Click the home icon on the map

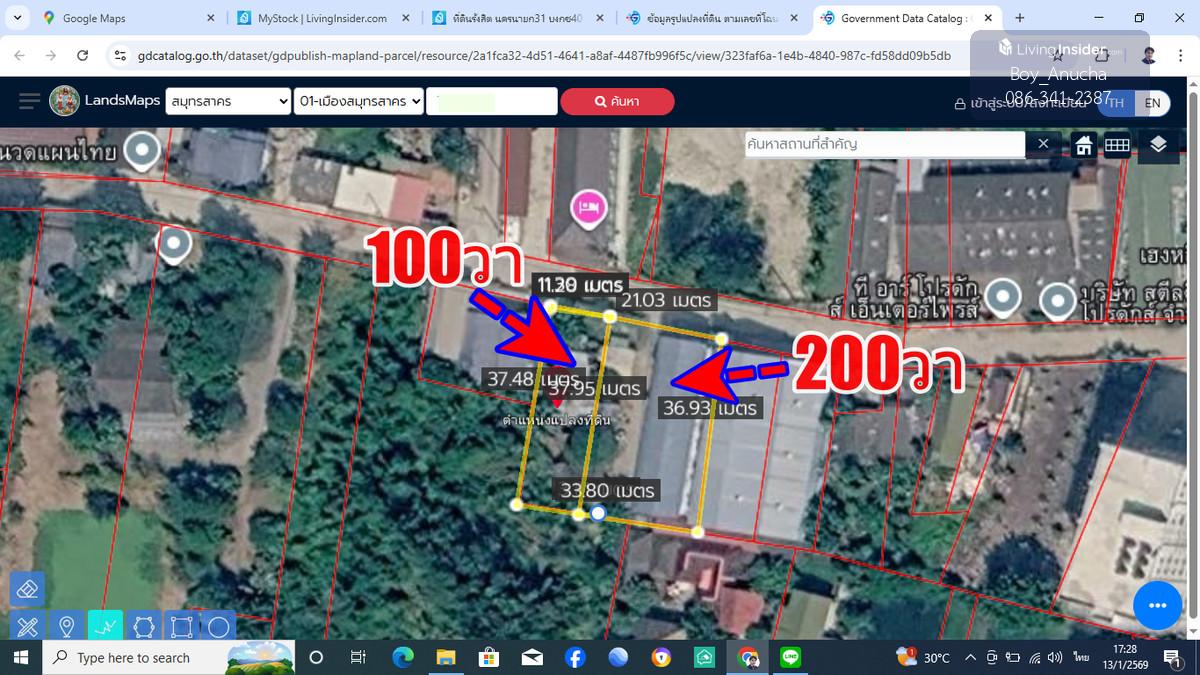click(x=1084, y=145)
